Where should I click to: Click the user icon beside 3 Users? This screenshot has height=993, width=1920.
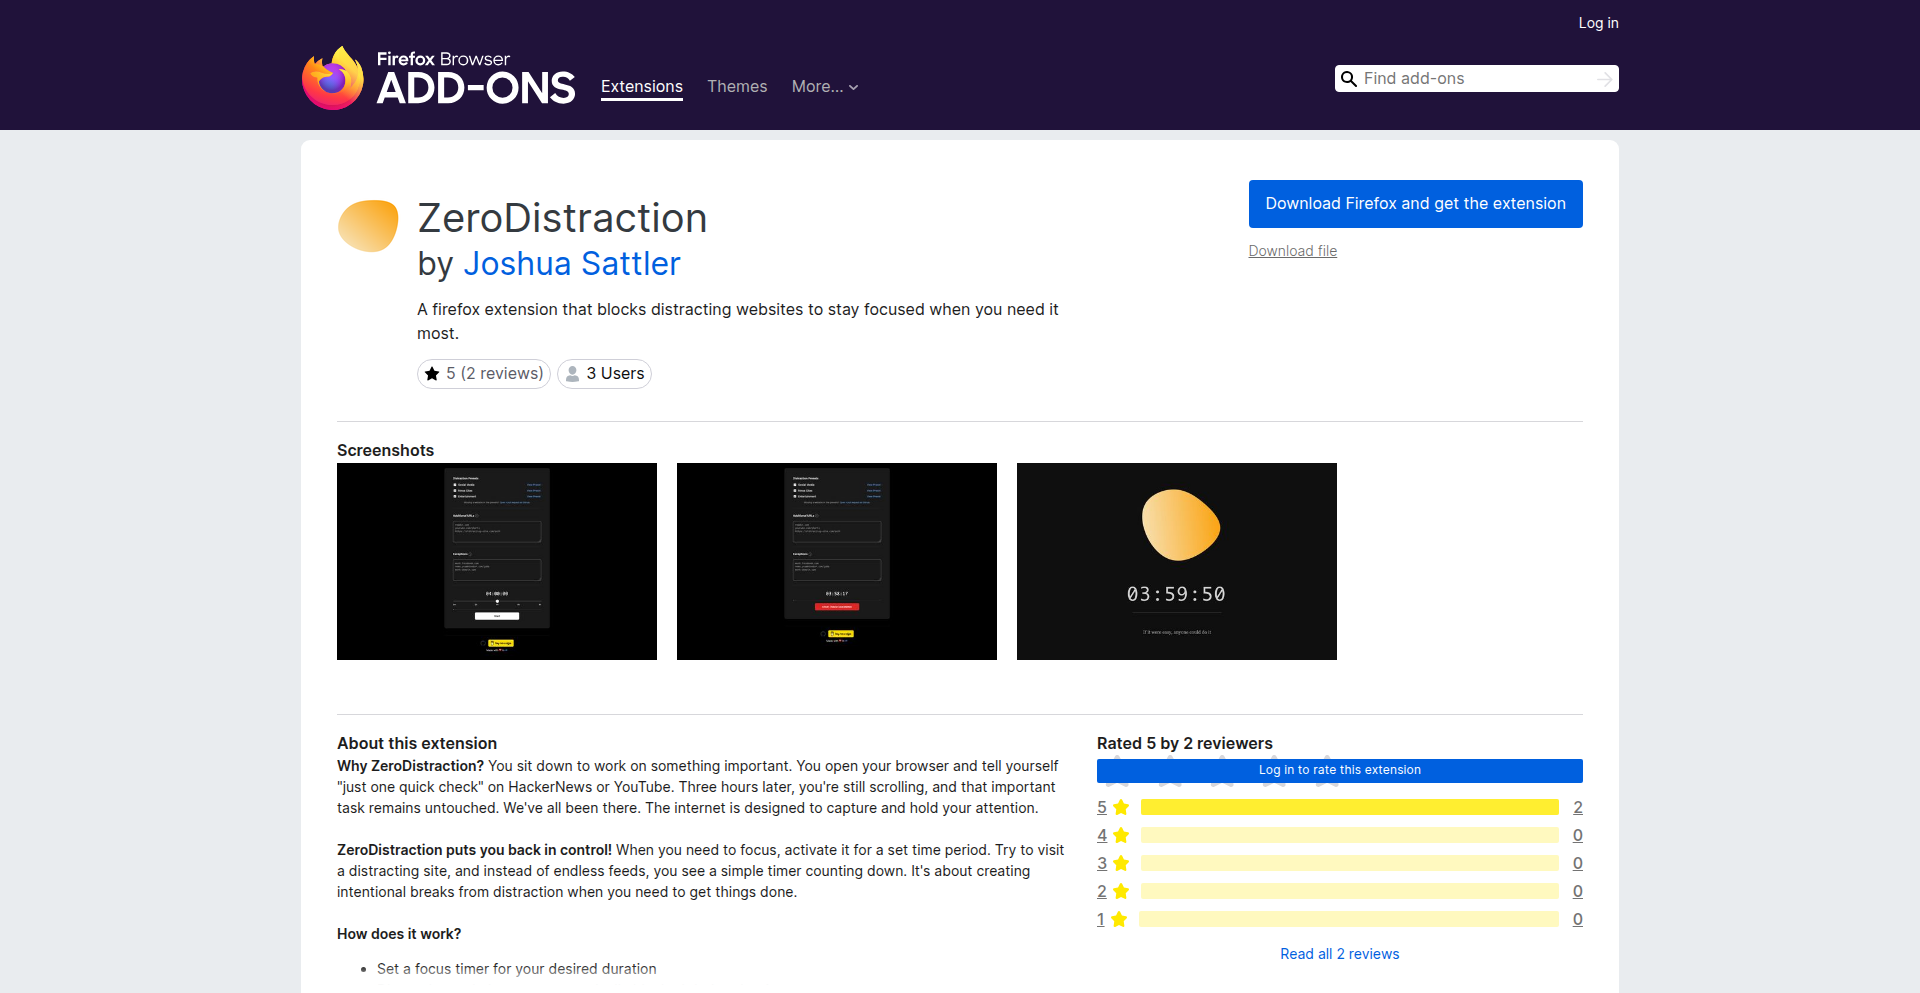(572, 374)
